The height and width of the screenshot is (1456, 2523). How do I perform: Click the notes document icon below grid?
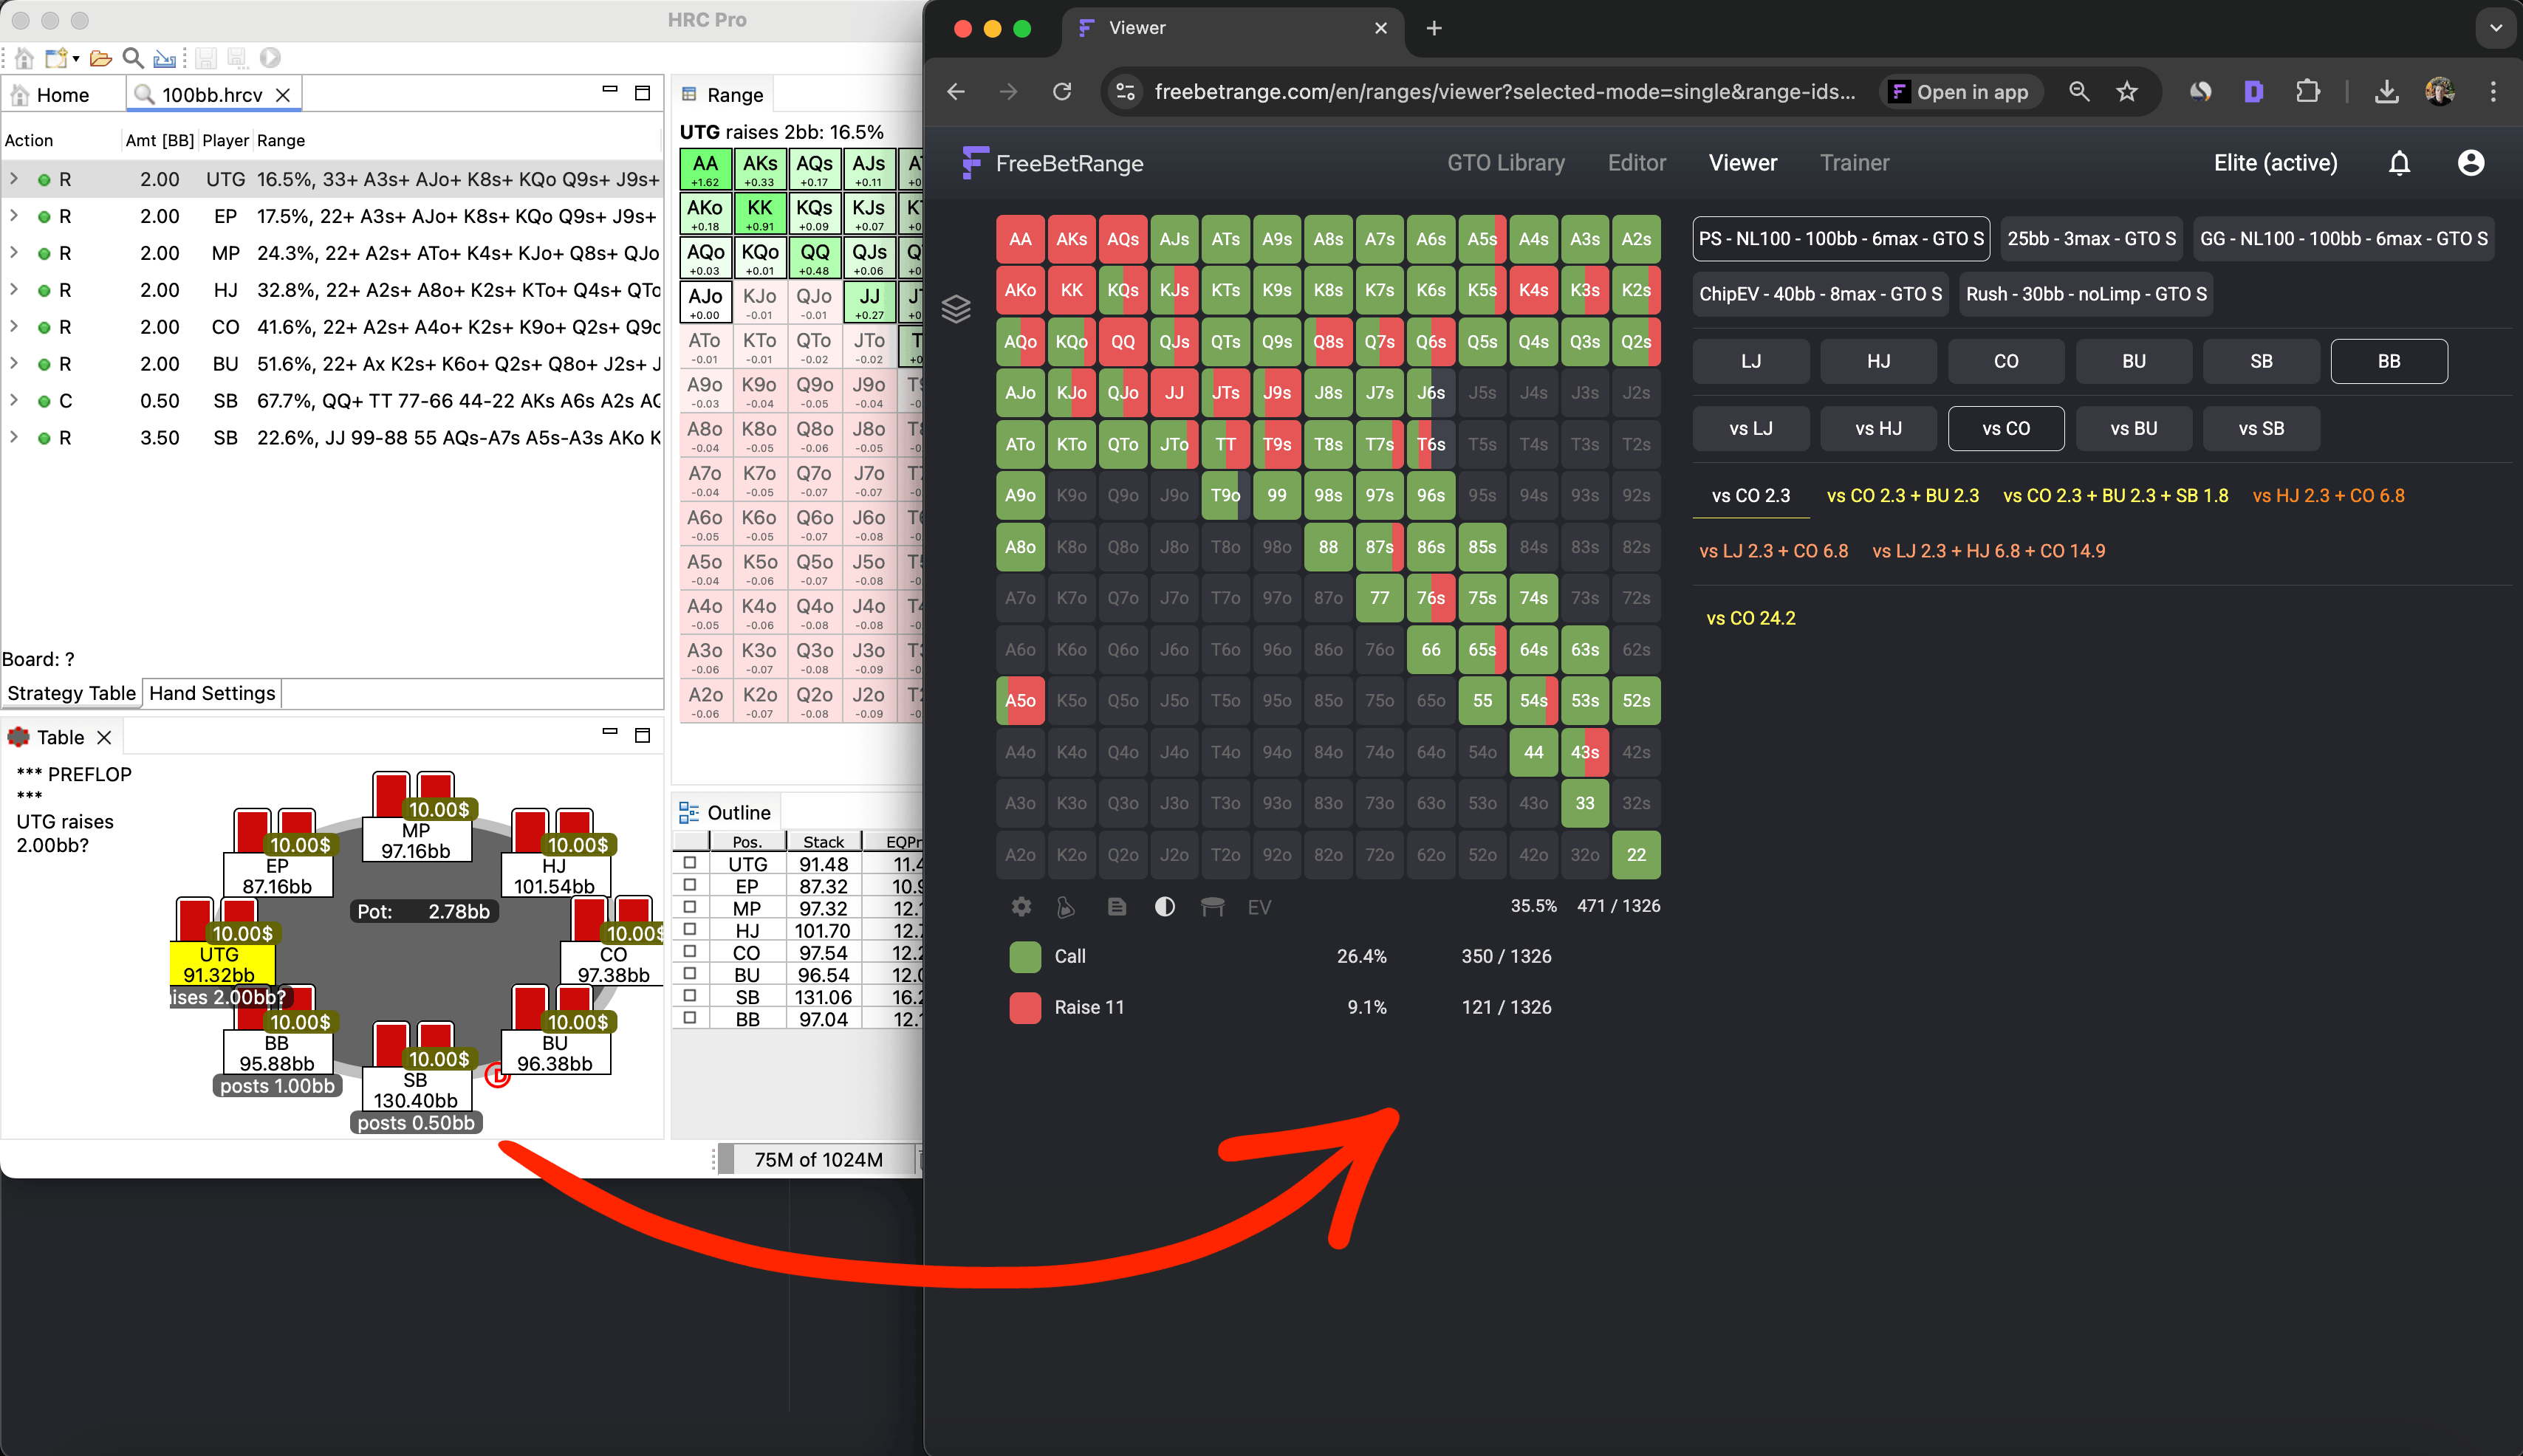click(1117, 907)
